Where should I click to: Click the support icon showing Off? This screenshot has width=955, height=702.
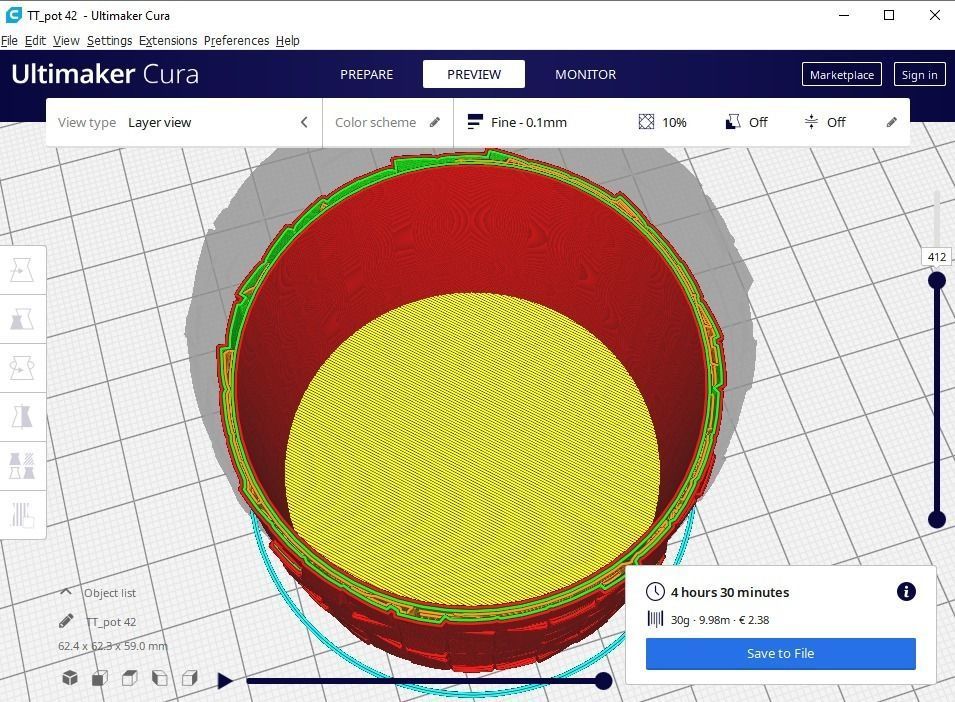pyautogui.click(x=733, y=122)
